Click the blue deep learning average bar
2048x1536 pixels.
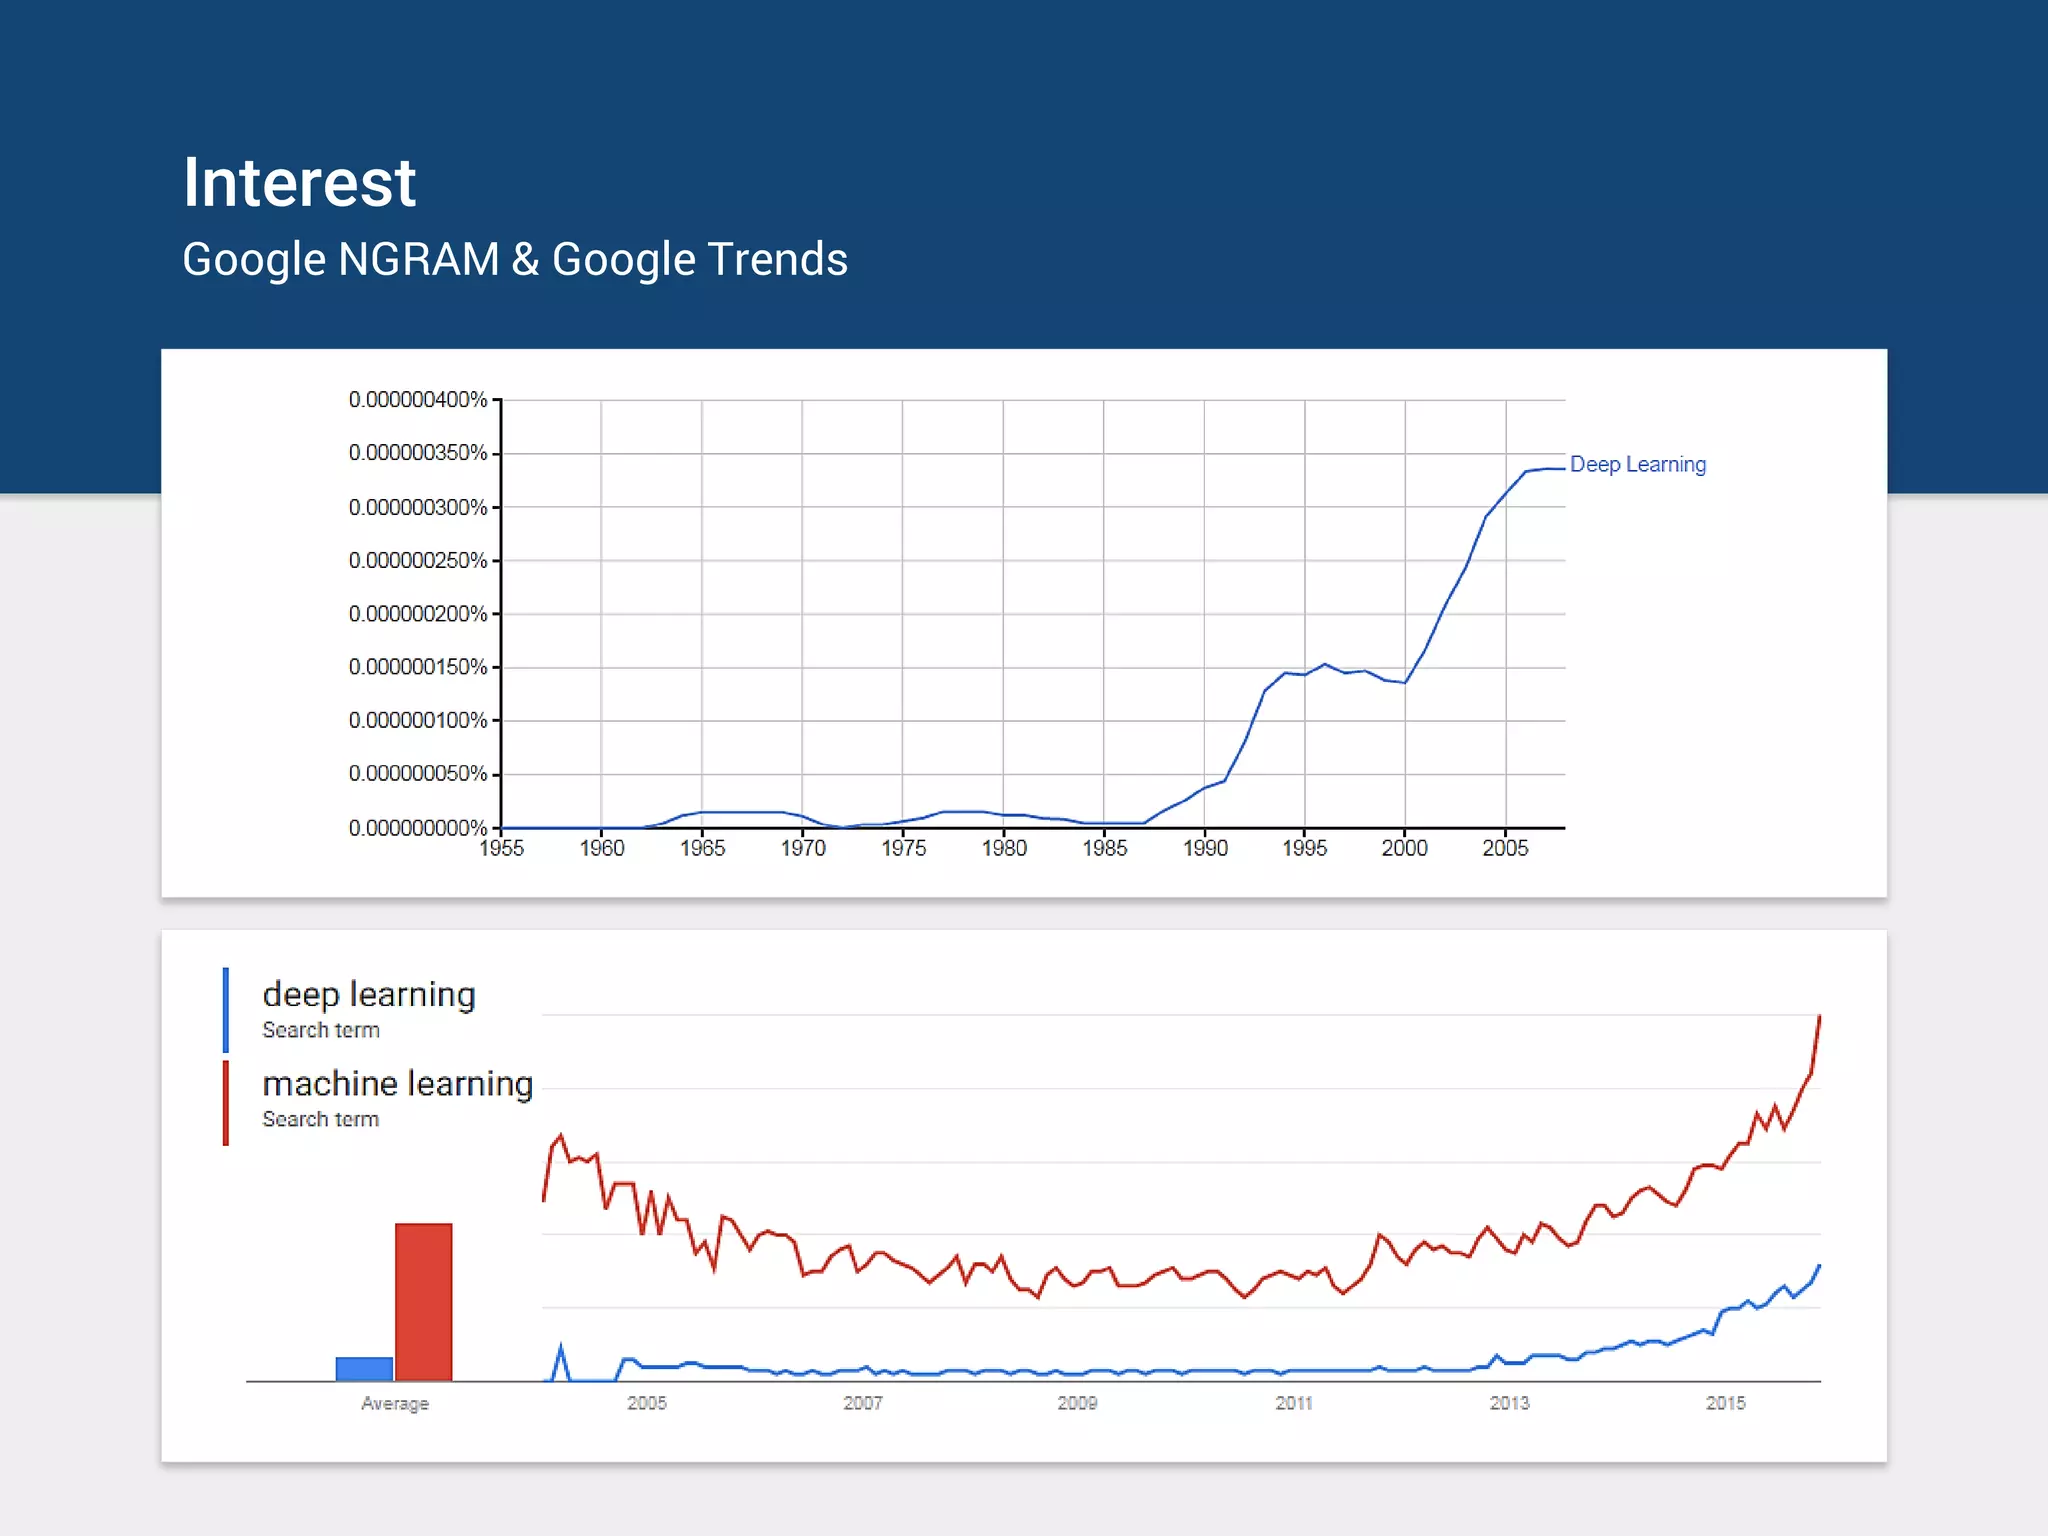(x=364, y=1369)
